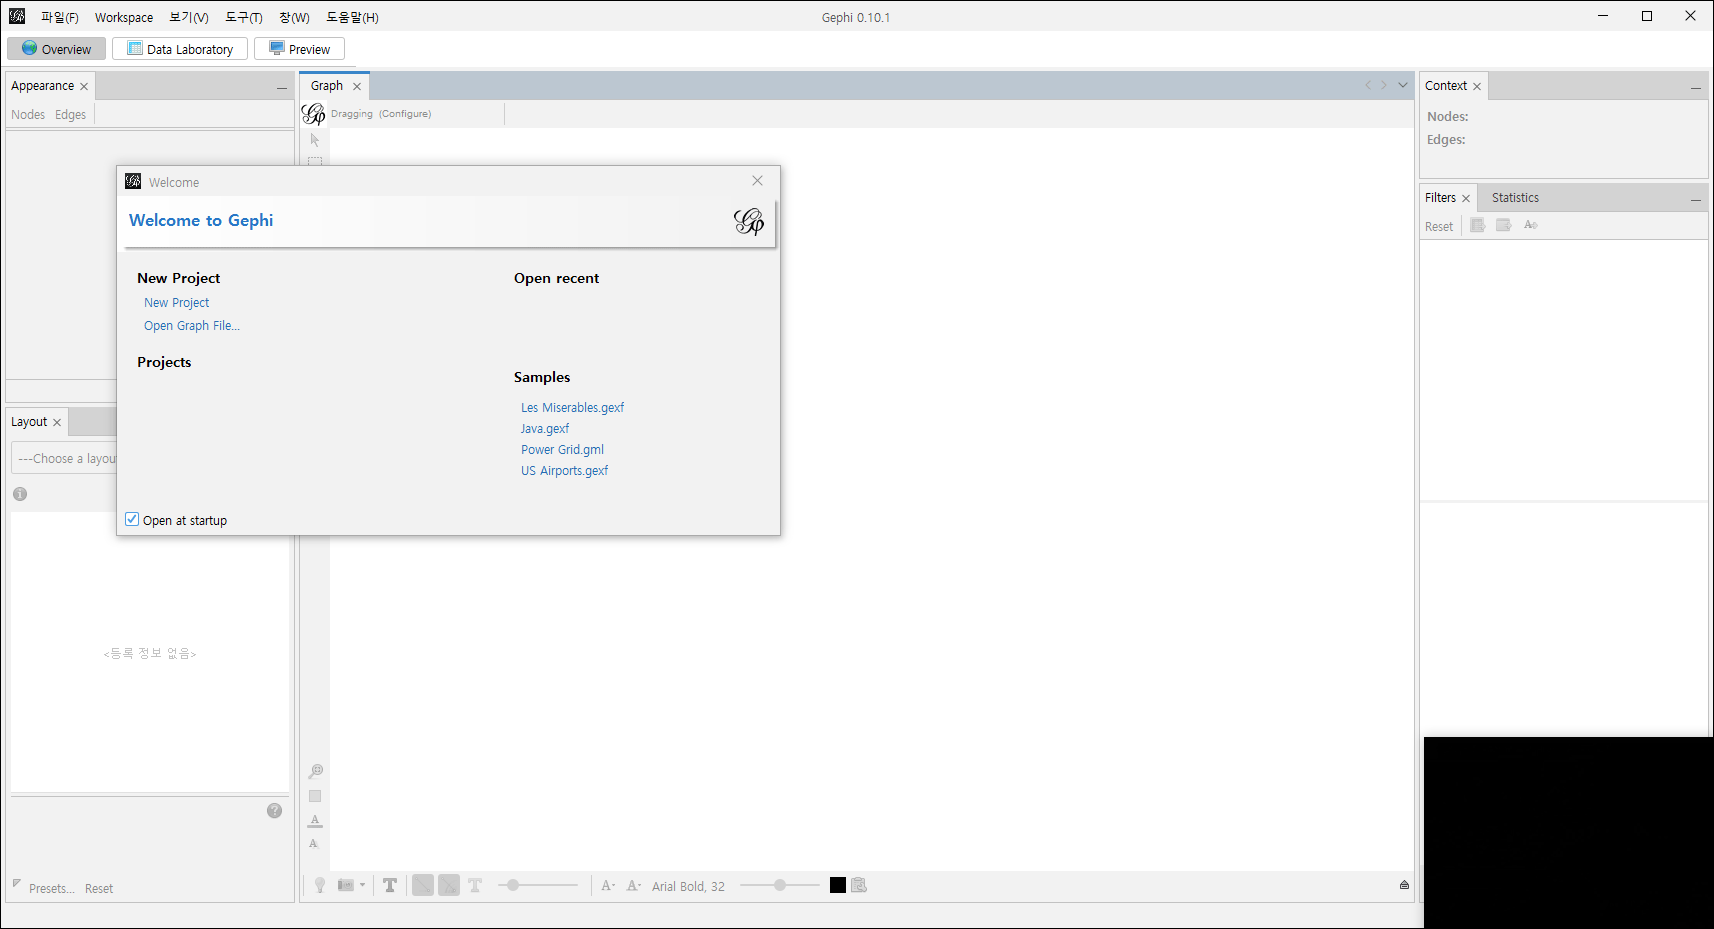Switch to Preview view
The height and width of the screenshot is (929, 1714).
[299, 49]
